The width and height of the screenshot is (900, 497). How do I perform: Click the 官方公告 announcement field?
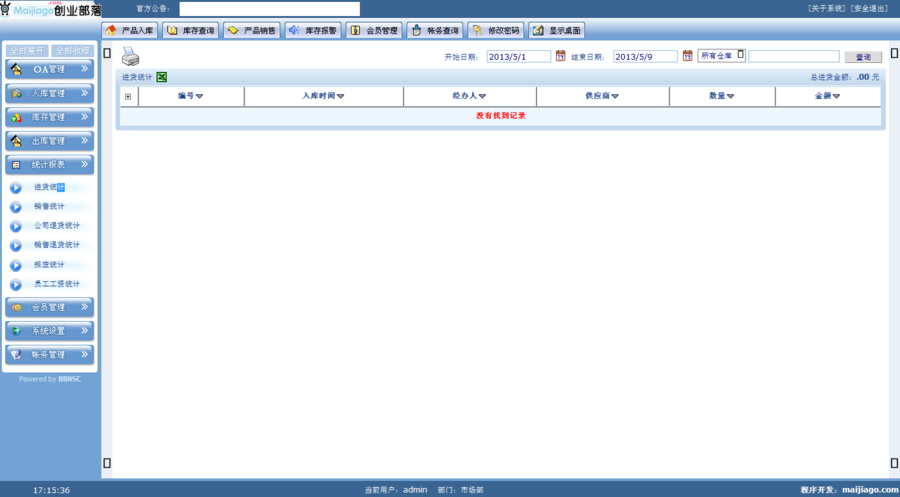coord(270,9)
